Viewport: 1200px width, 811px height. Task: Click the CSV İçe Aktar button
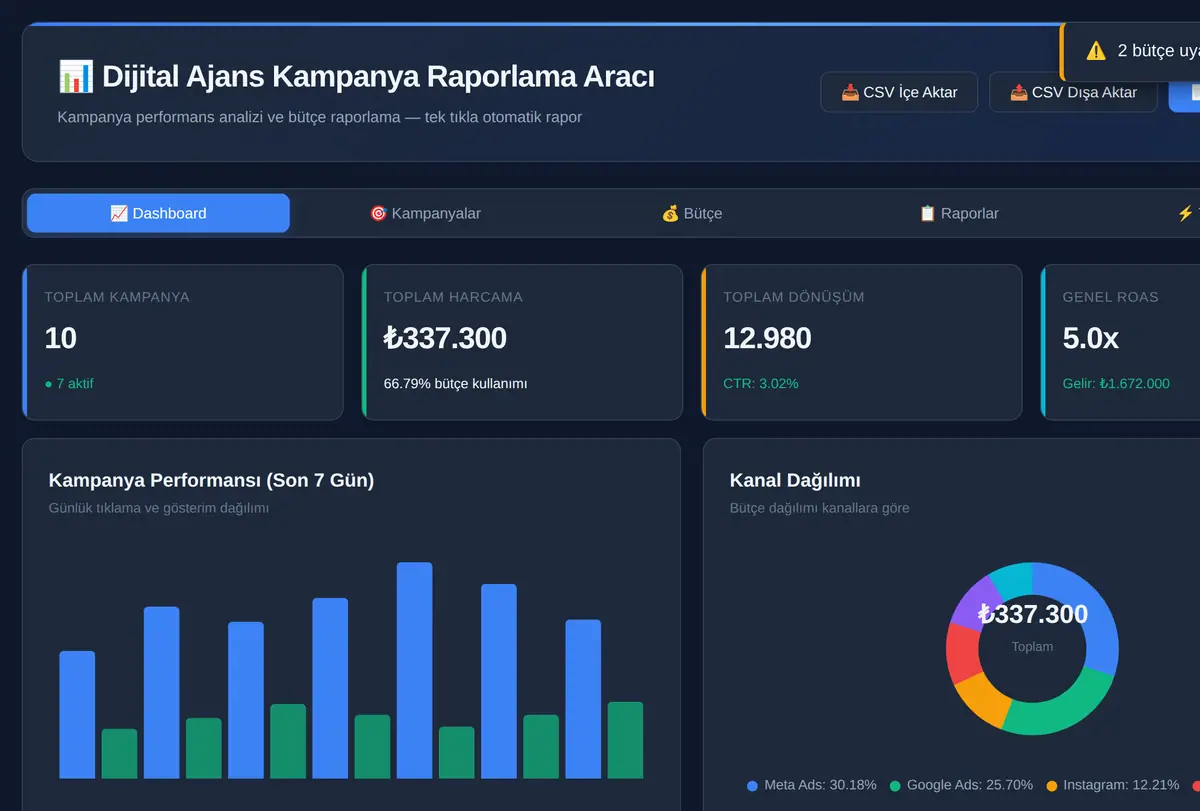pyautogui.click(x=899, y=92)
